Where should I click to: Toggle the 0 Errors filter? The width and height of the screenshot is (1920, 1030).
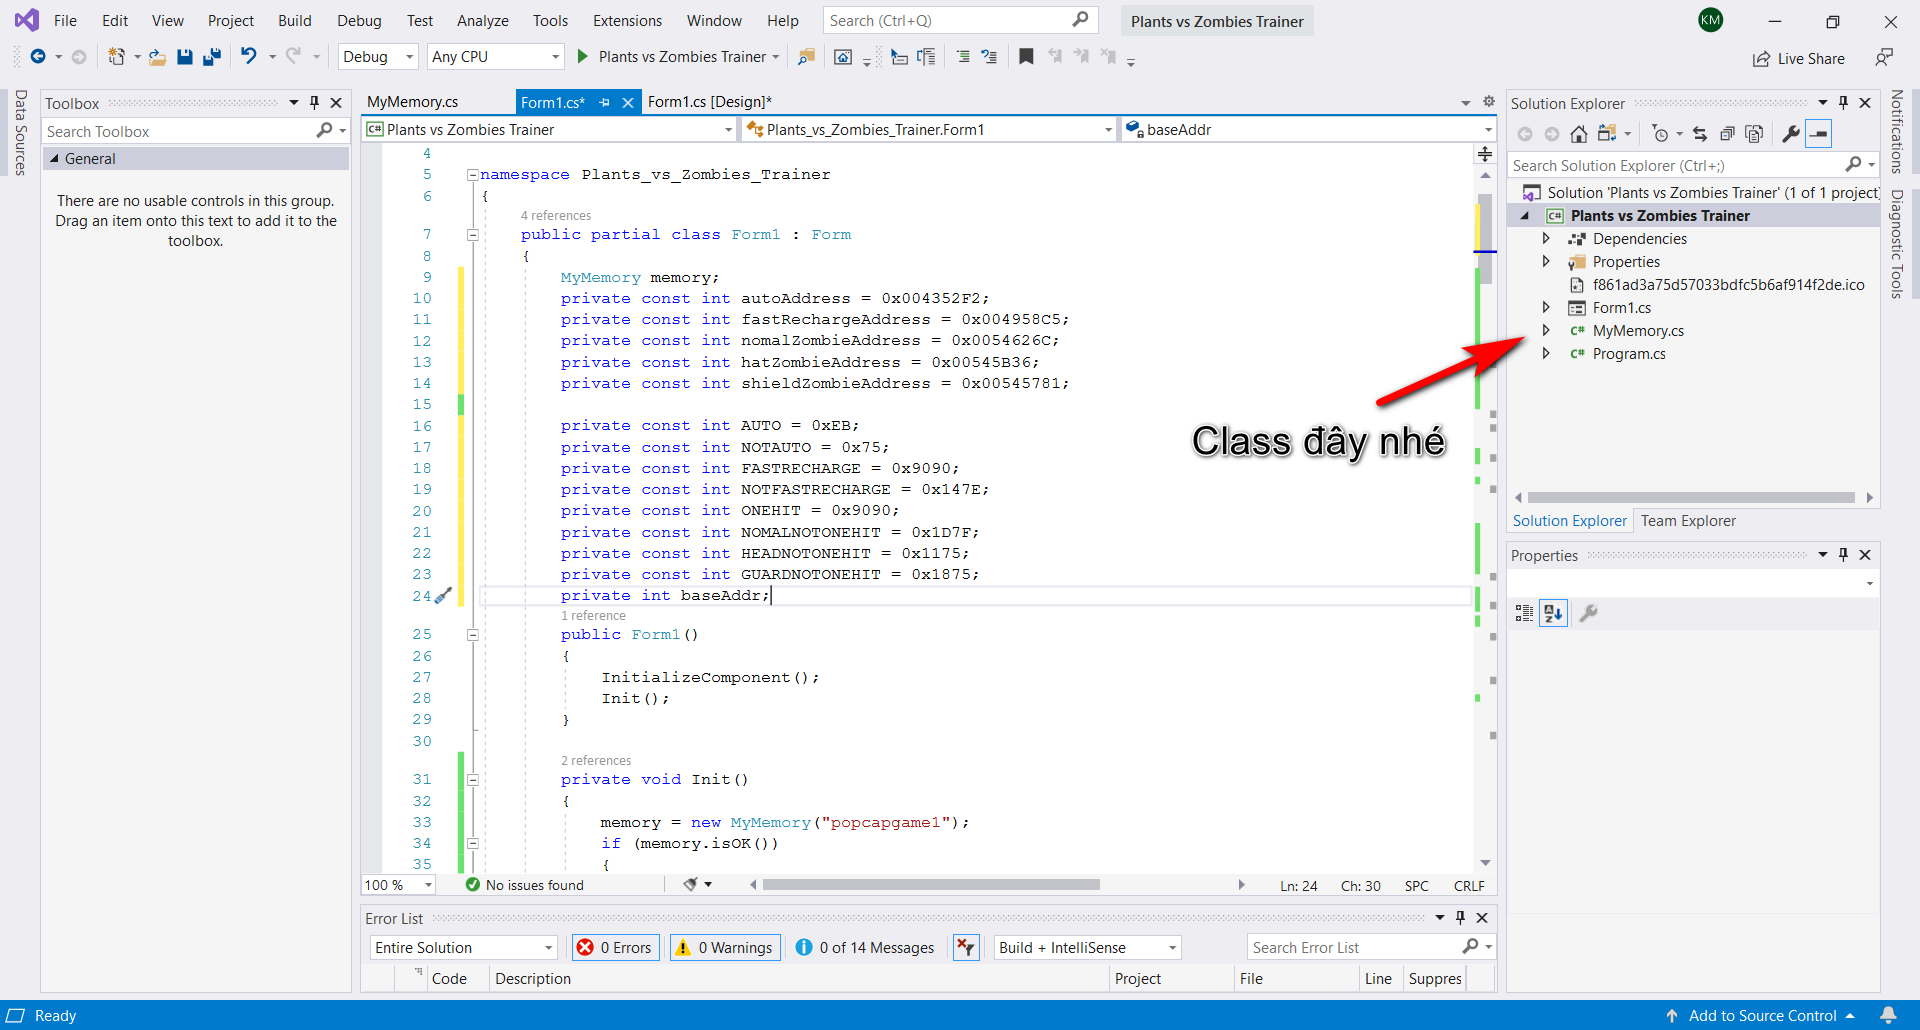(615, 948)
